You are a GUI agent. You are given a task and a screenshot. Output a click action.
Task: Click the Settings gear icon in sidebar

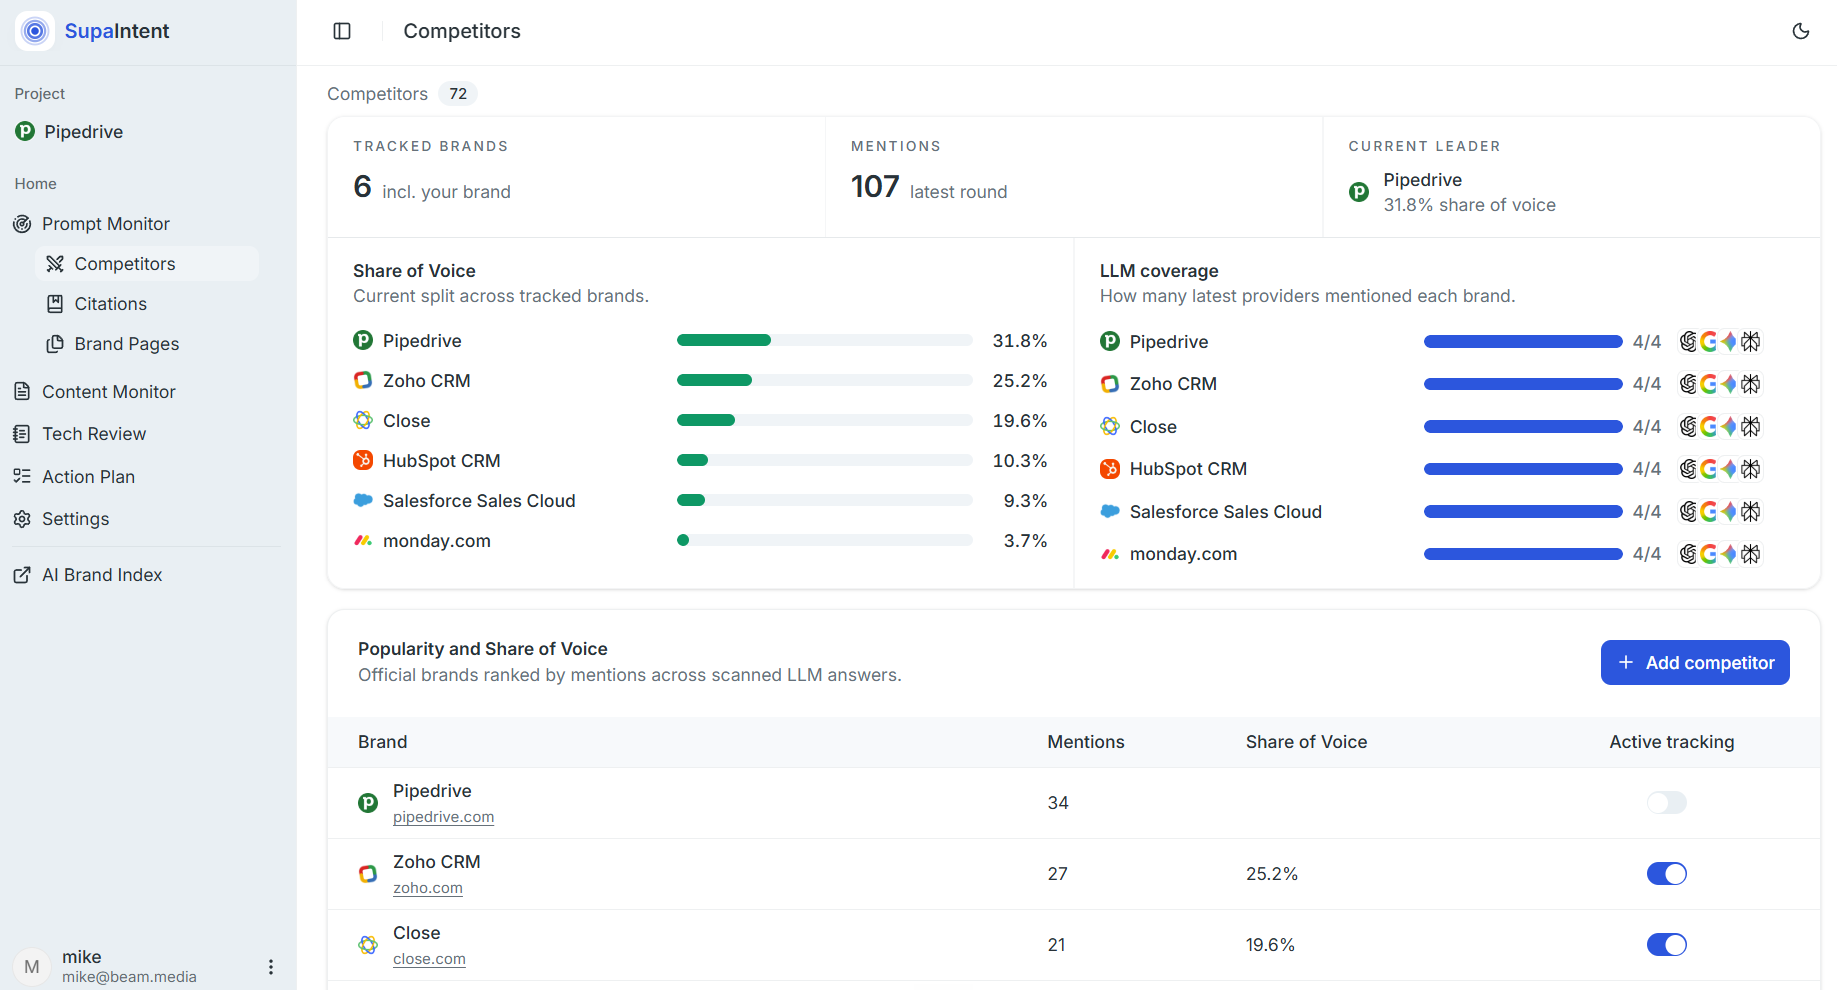pos(22,519)
